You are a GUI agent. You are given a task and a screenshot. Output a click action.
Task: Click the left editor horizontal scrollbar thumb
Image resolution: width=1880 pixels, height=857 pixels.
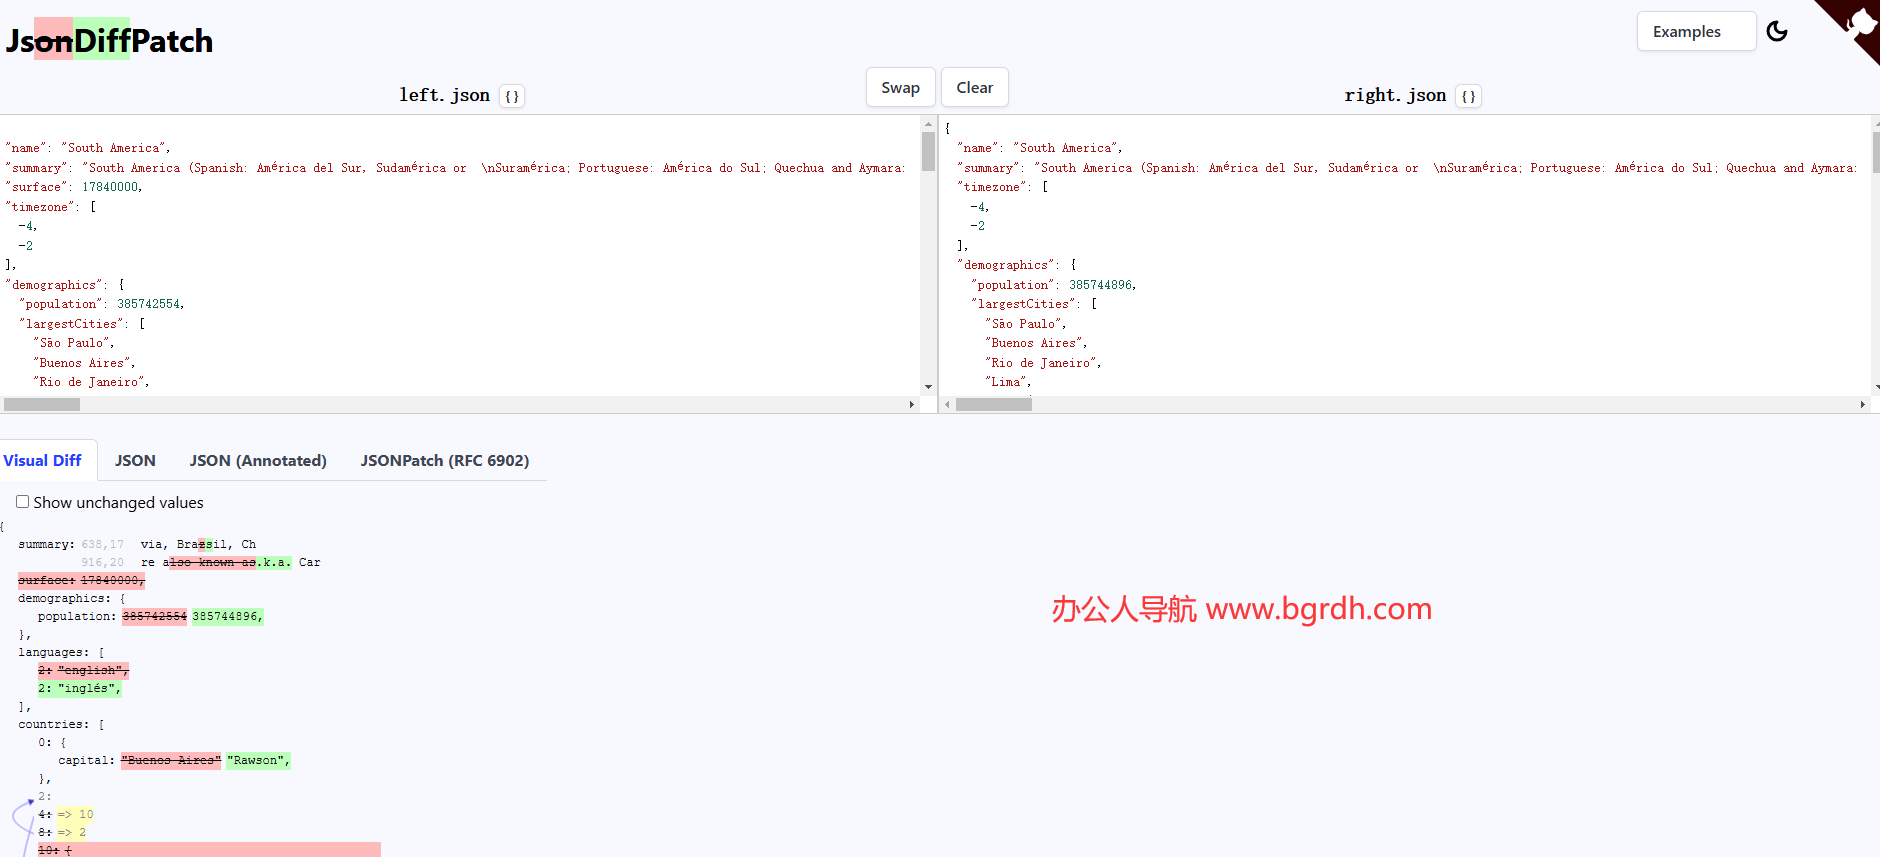pyautogui.click(x=42, y=405)
